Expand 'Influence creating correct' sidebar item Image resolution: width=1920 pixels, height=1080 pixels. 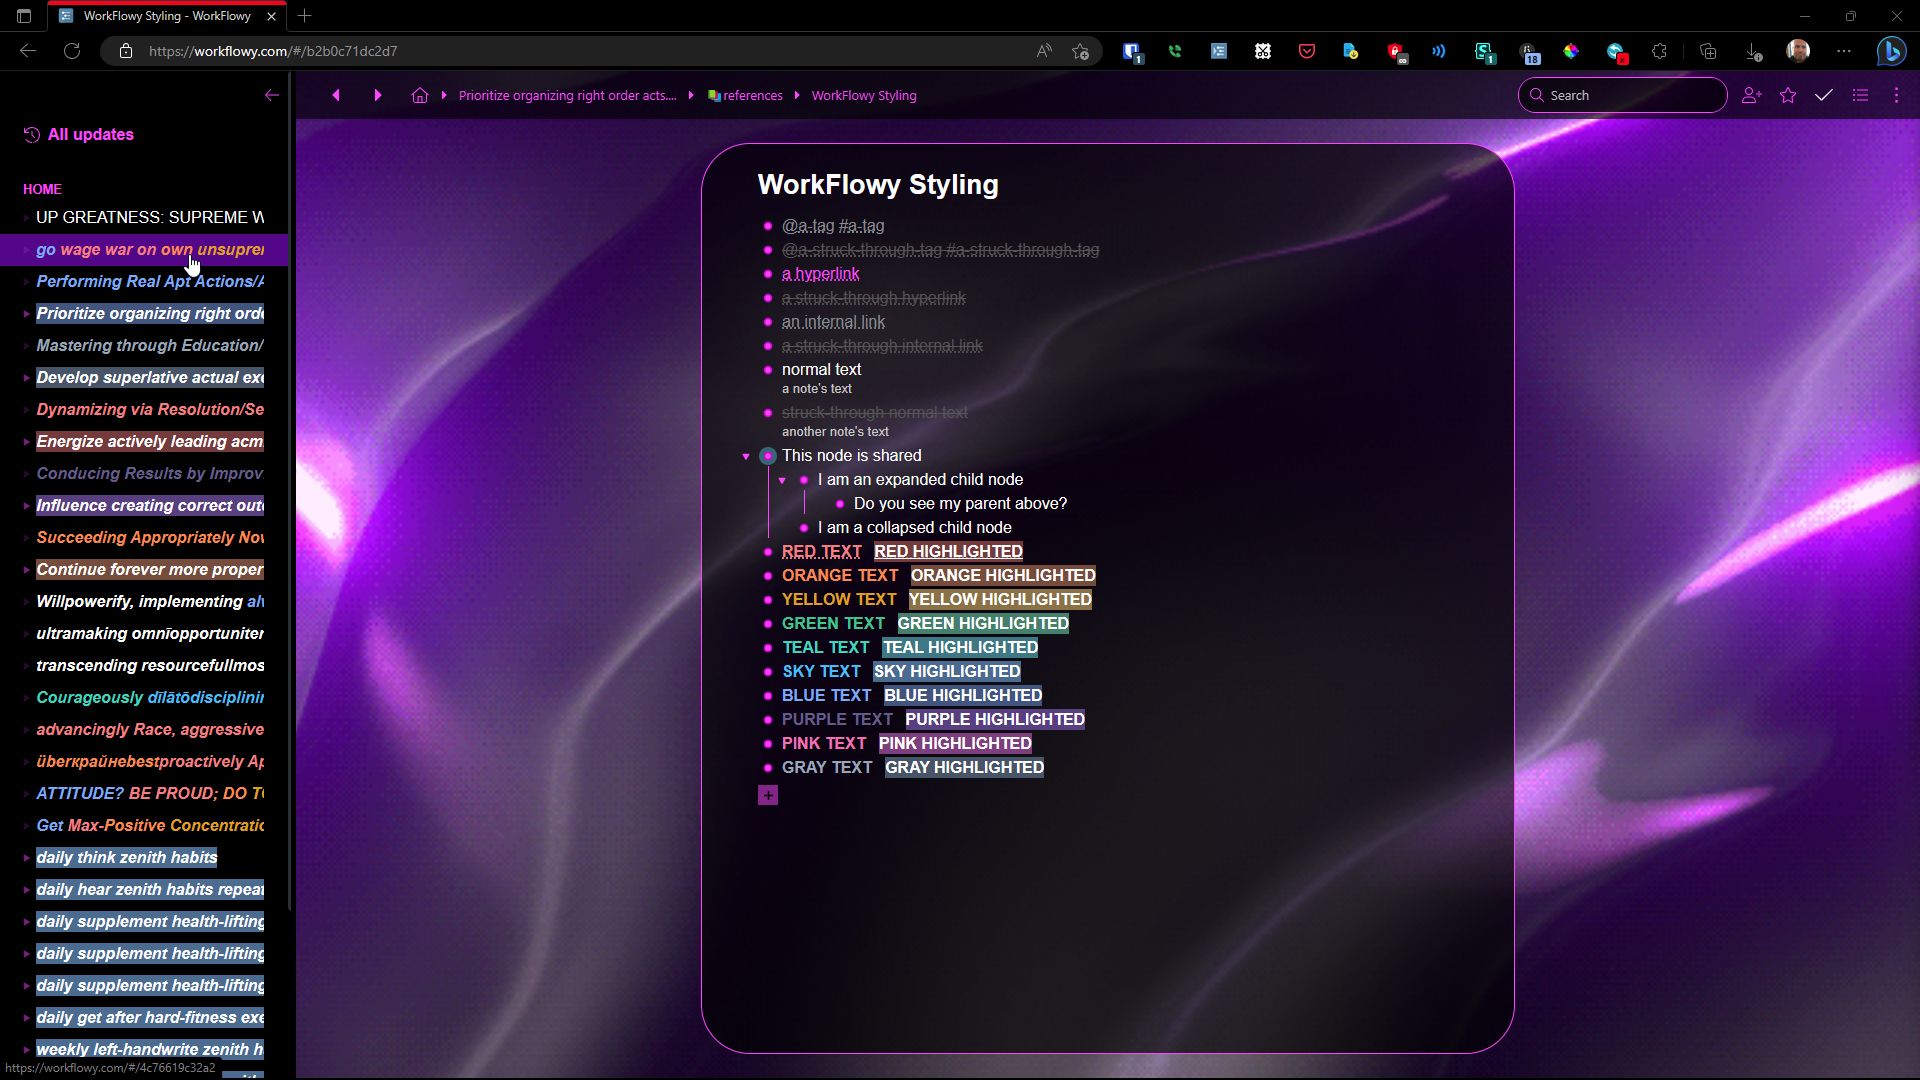(26, 506)
